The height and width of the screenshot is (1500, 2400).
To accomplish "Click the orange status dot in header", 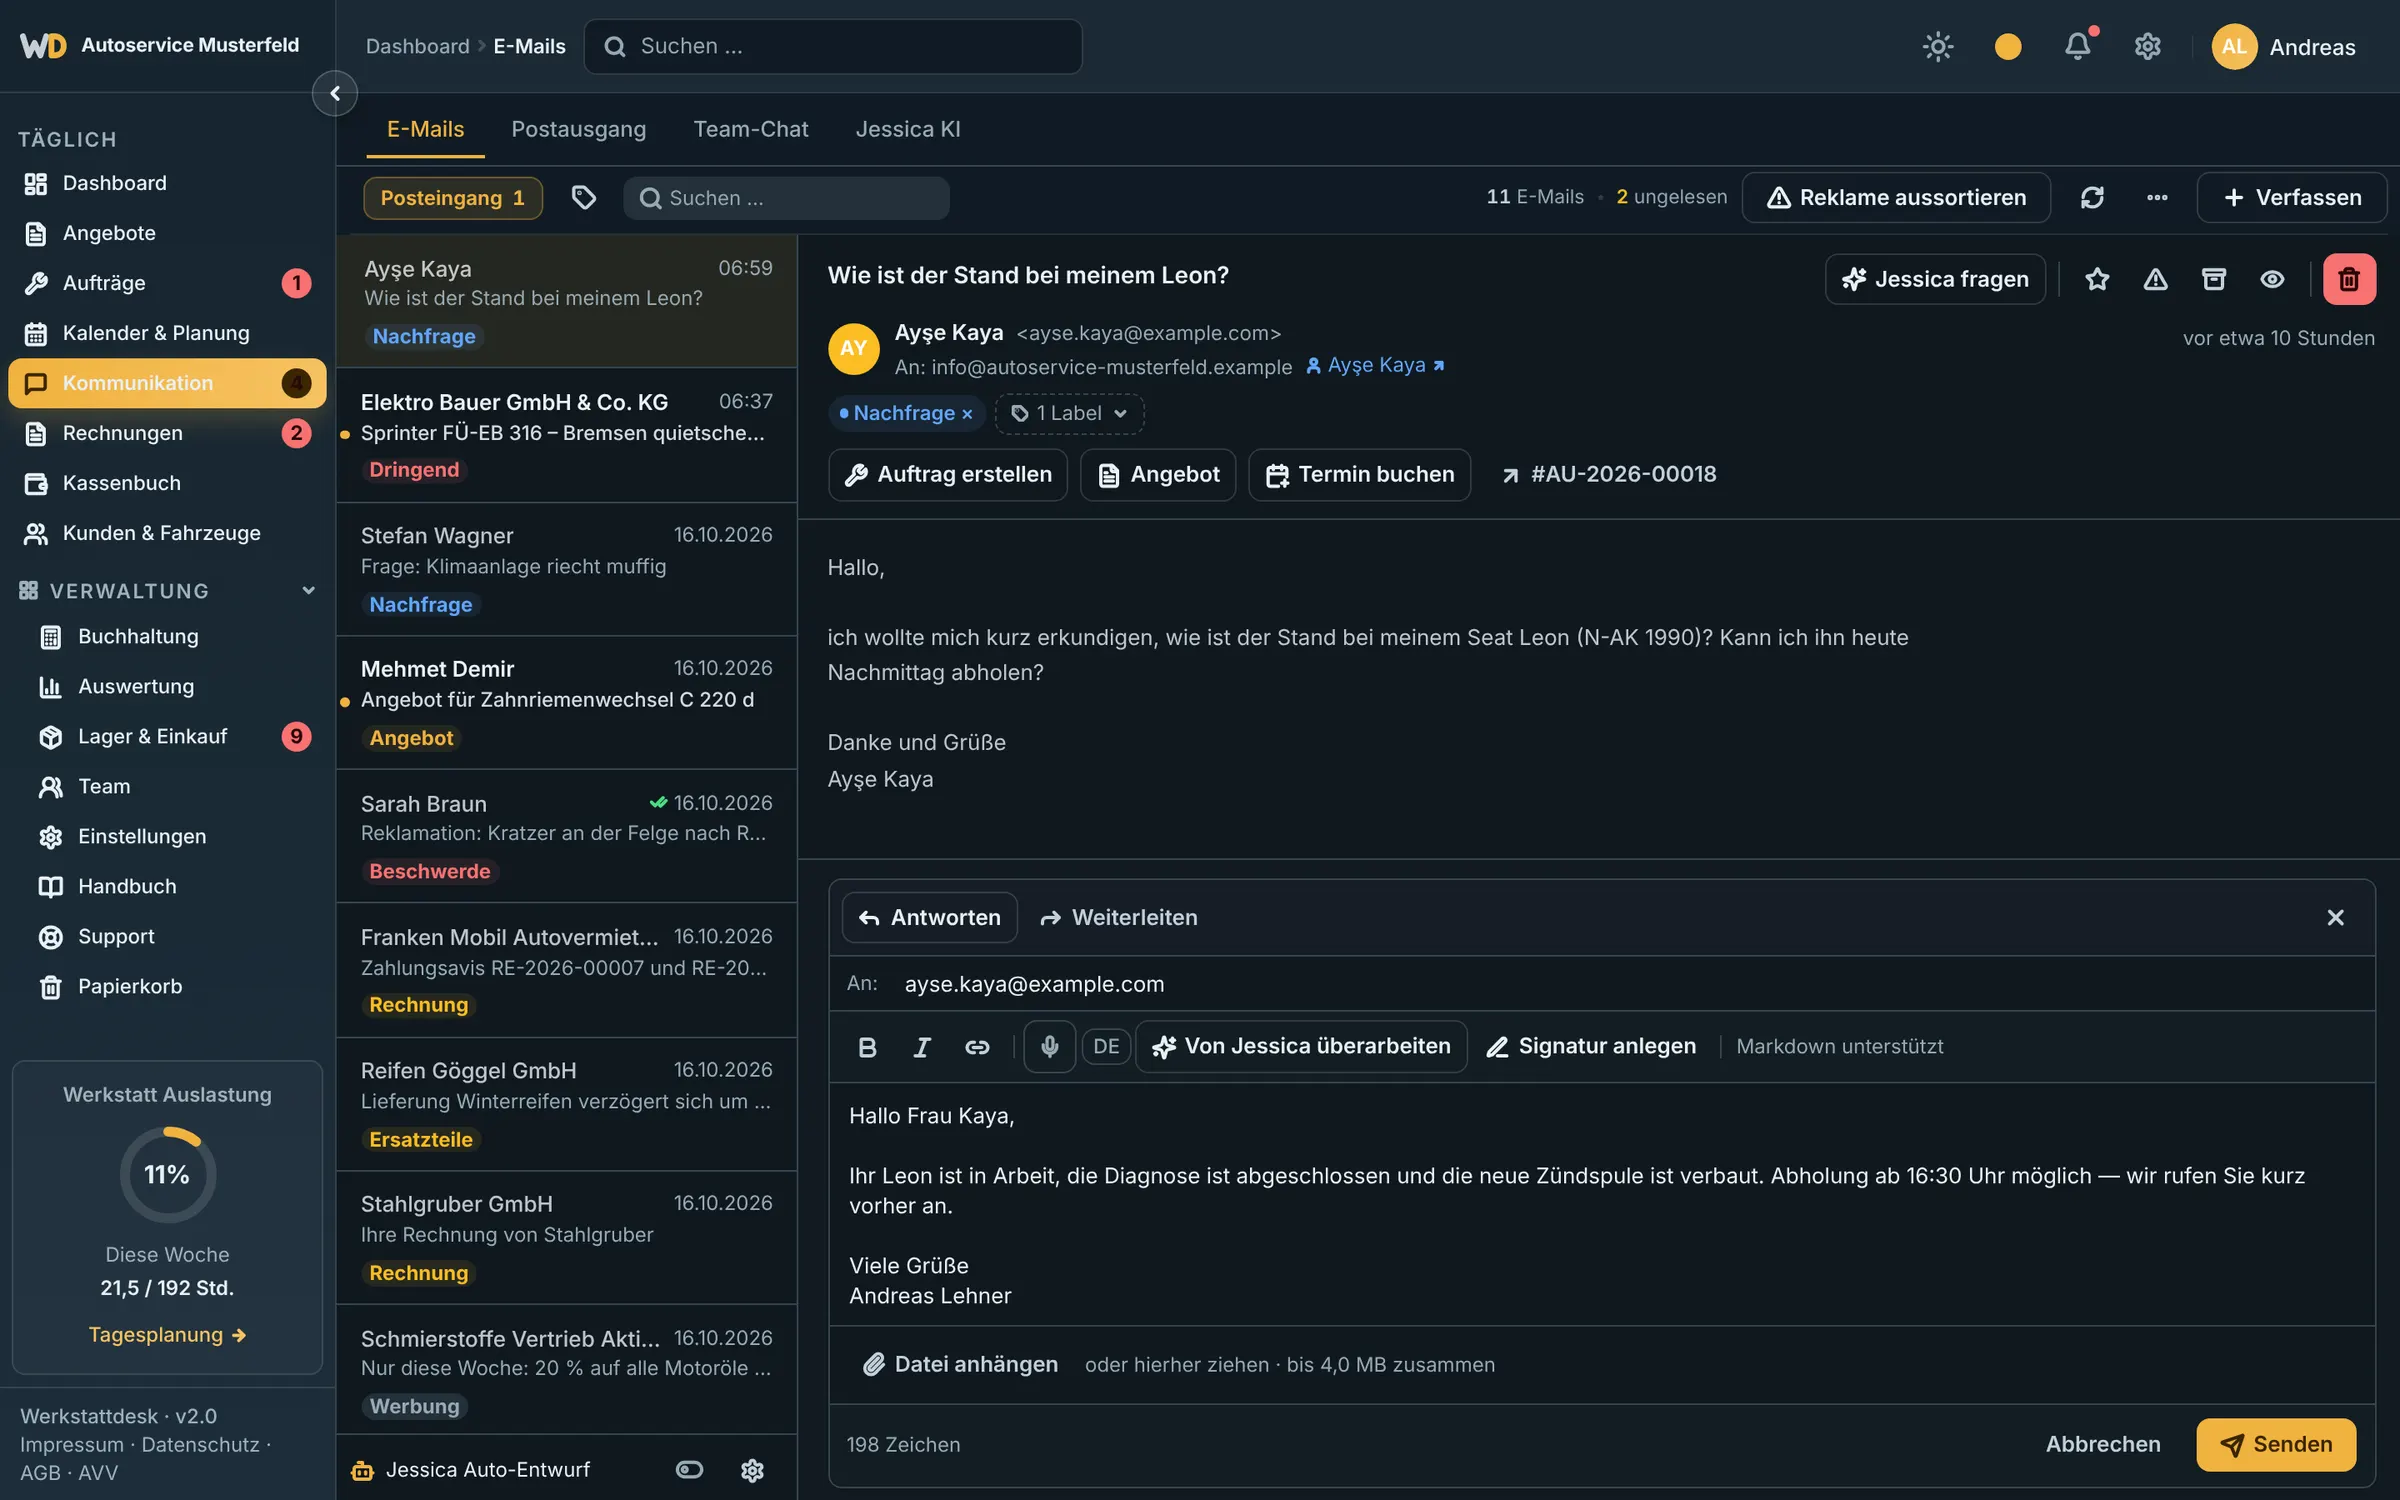I will (x=2008, y=46).
